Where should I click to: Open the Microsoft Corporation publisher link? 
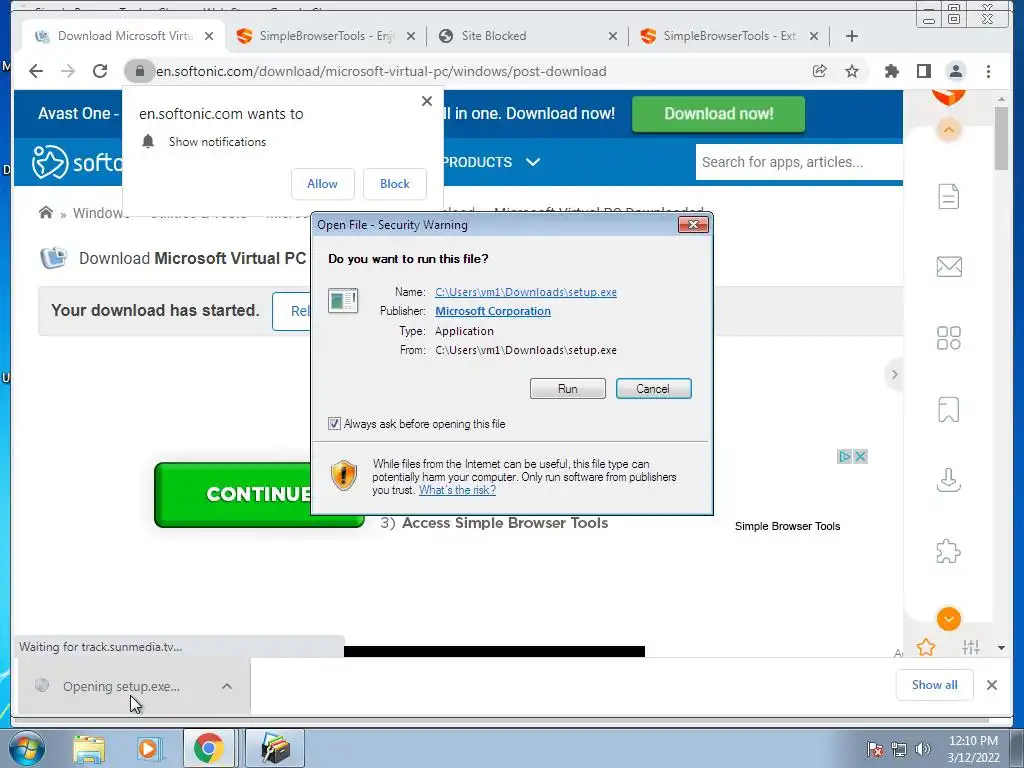493,311
